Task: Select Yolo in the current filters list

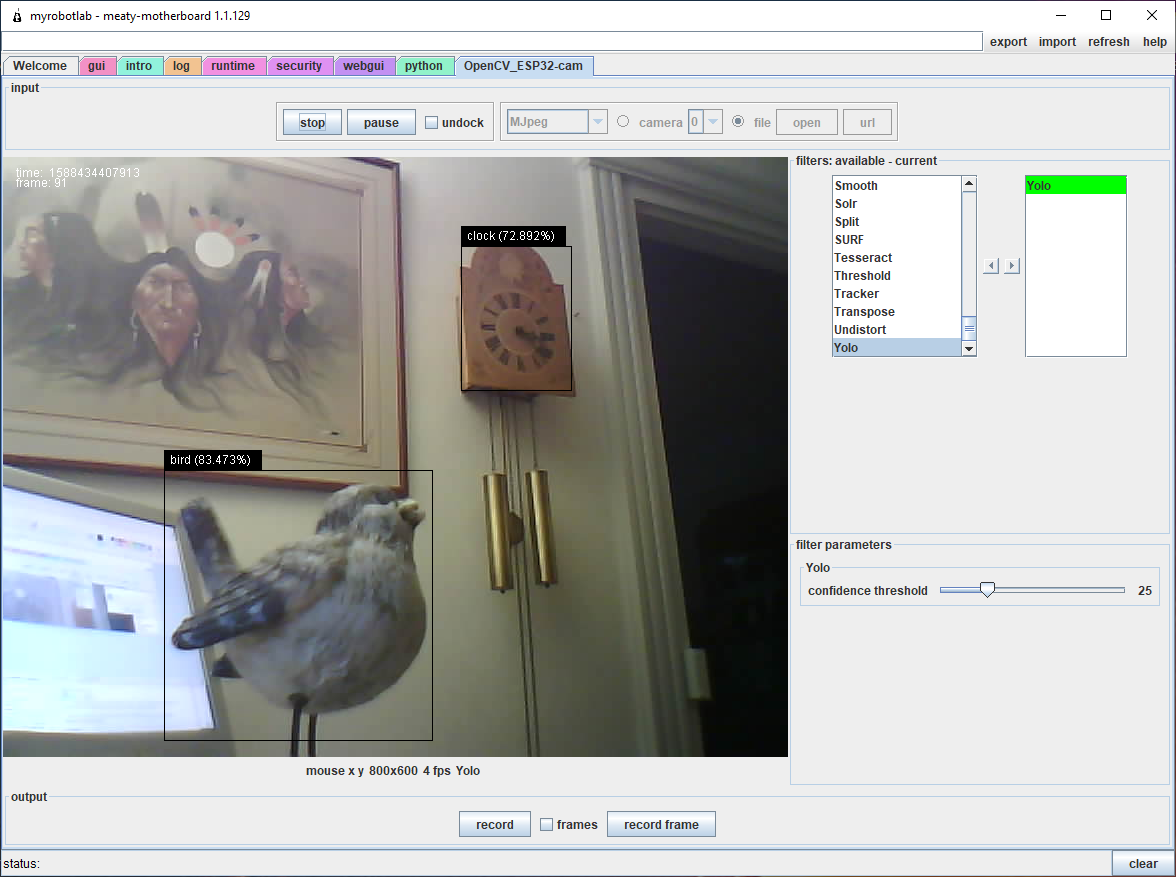Action: pyautogui.click(x=1076, y=185)
